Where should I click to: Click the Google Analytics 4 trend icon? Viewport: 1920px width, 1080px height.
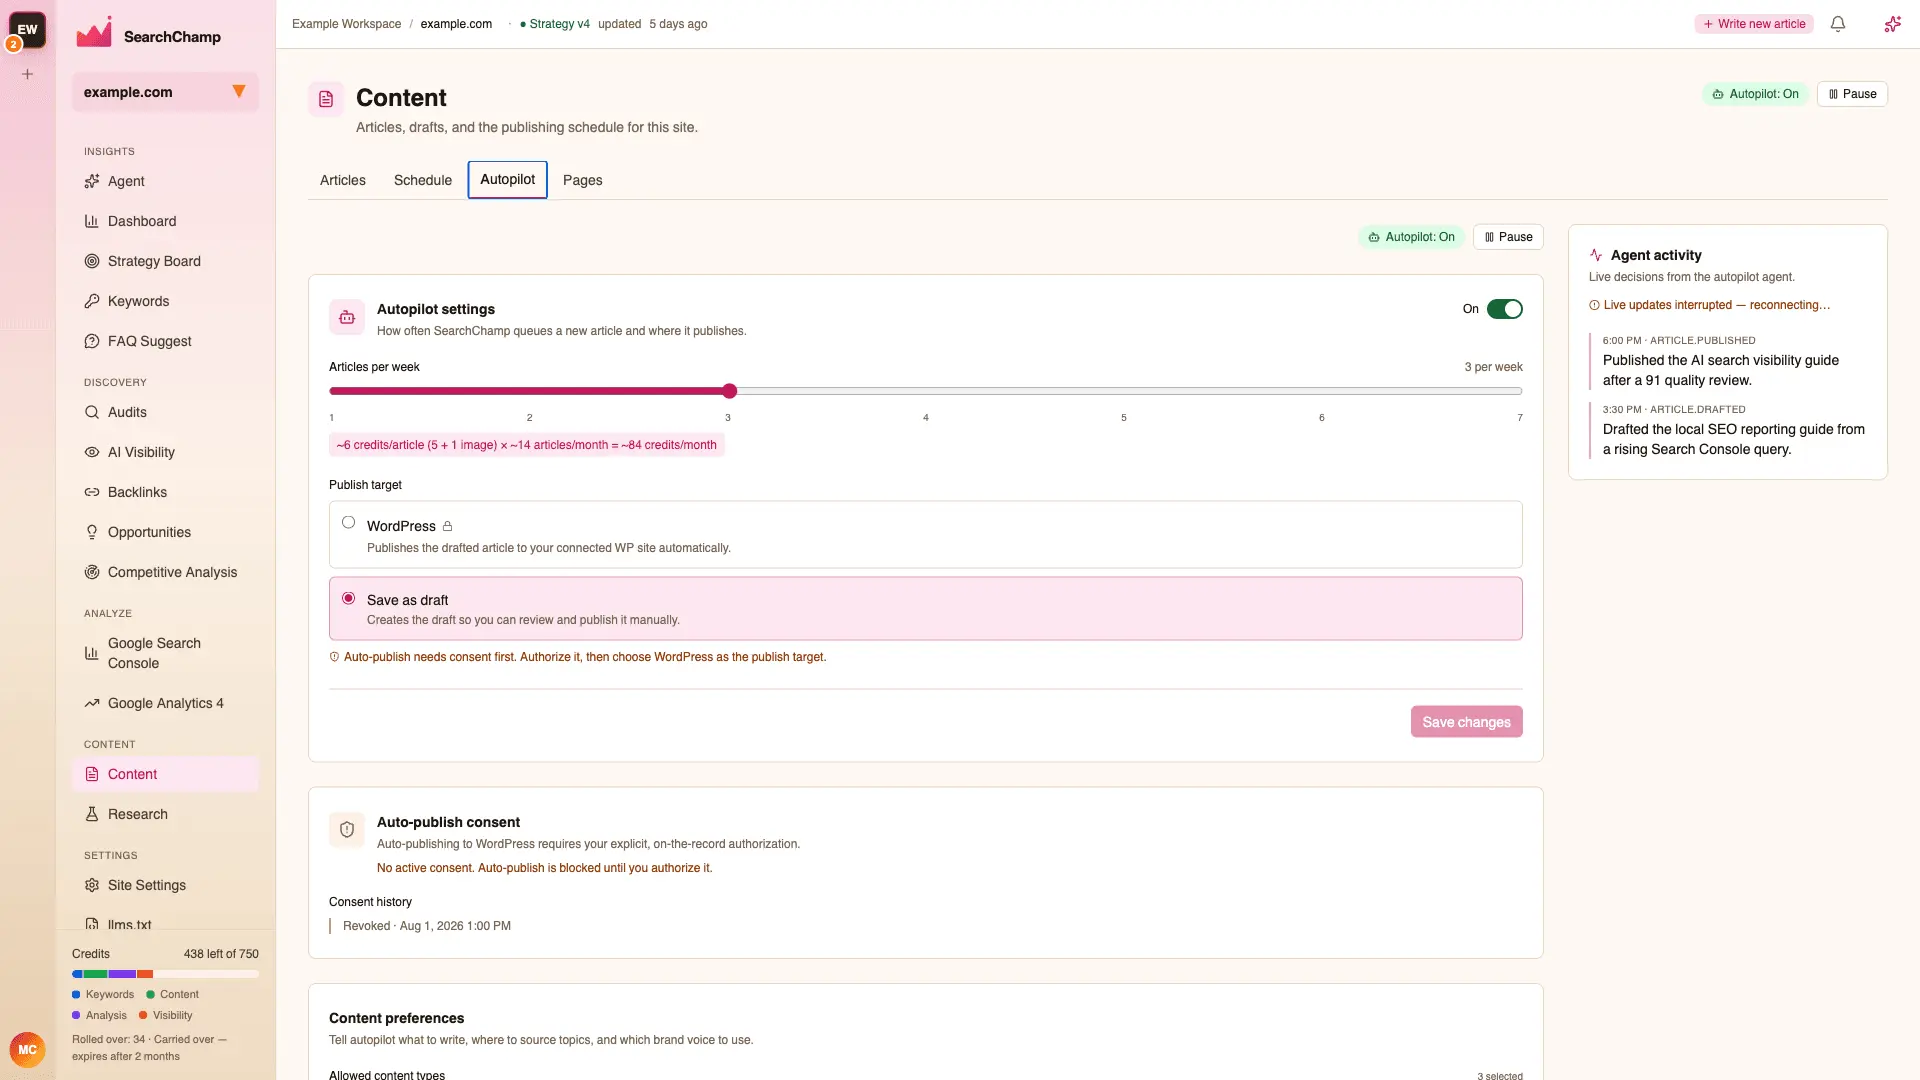coord(92,703)
